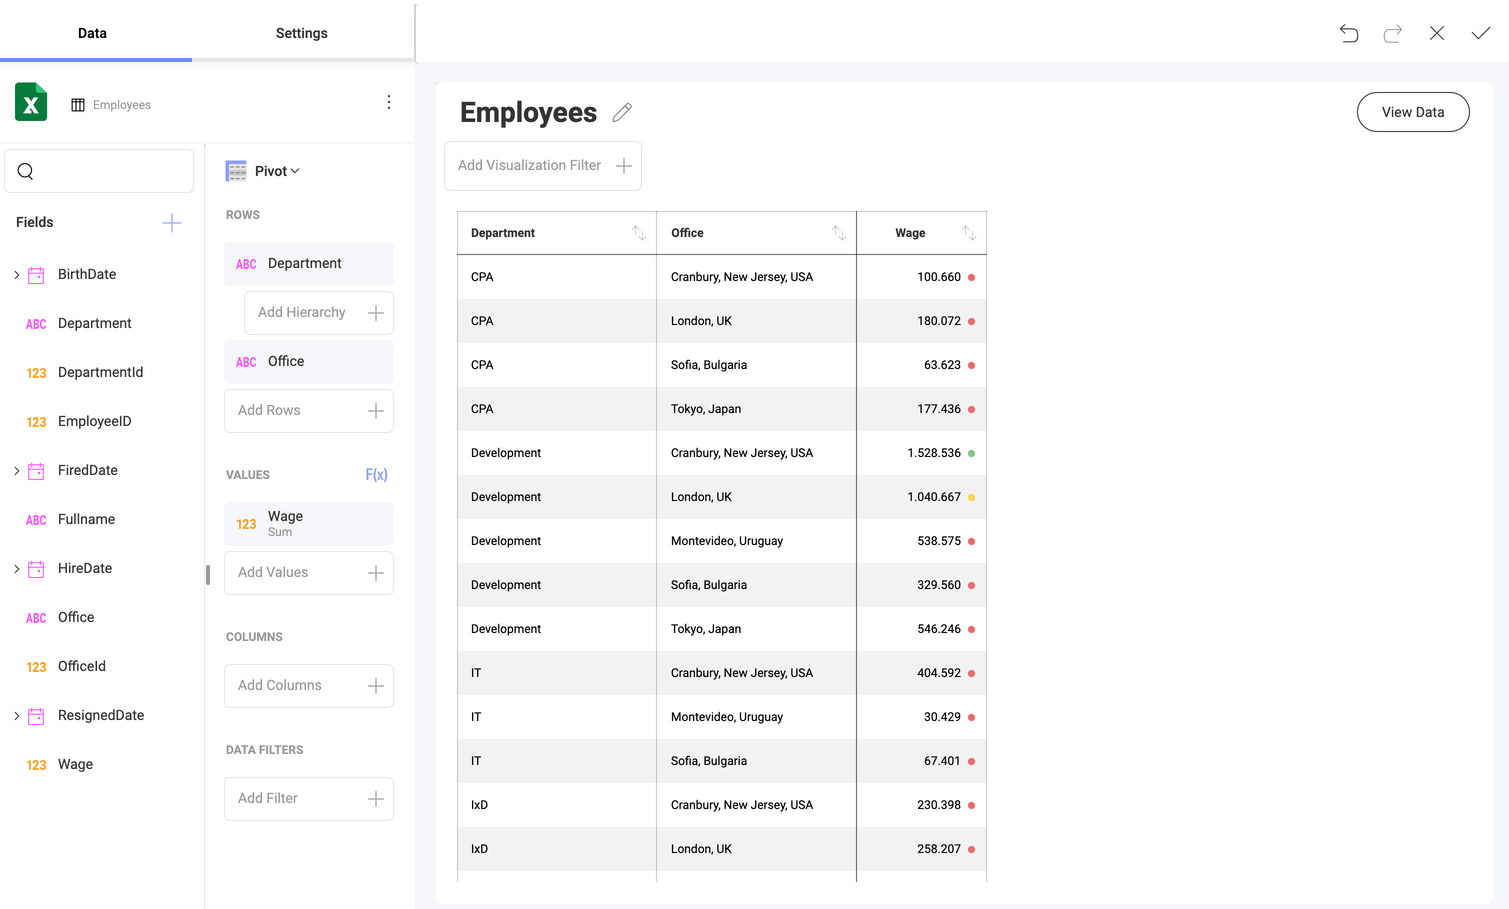1509x909 pixels.
Task: Confirm changes with the checkmark icon
Action: pyautogui.click(x=1481, y=33)
